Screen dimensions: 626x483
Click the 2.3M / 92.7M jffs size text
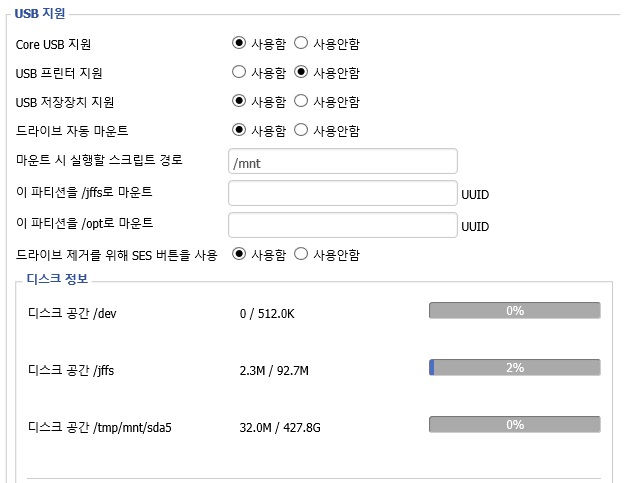(274, 371)
